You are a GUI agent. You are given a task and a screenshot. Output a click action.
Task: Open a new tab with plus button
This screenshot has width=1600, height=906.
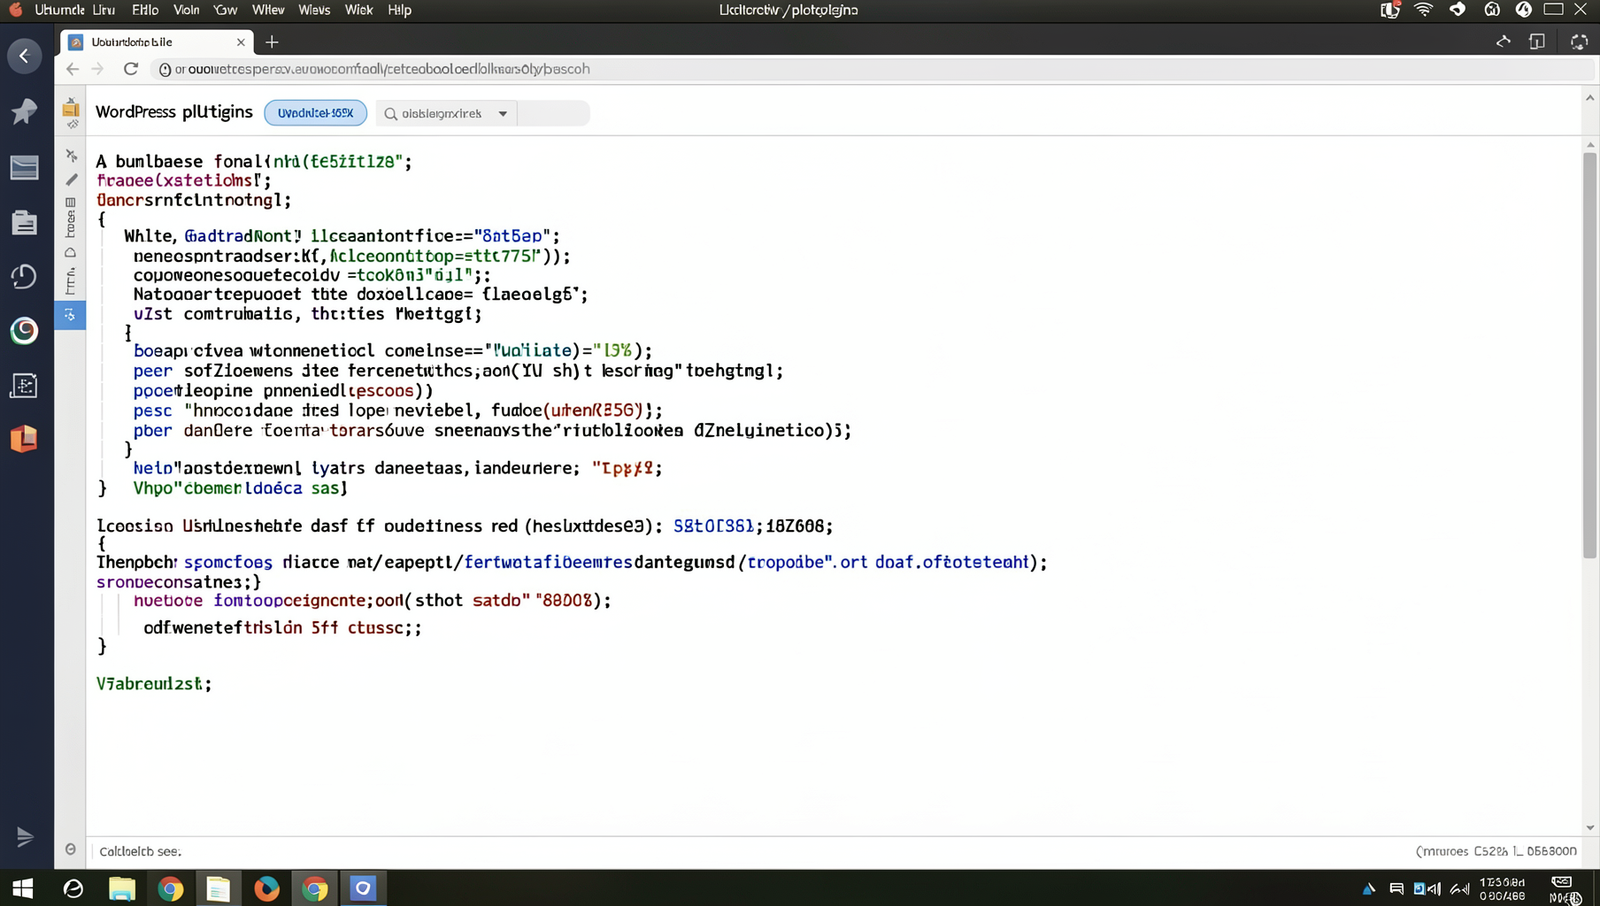coord(272,42)
